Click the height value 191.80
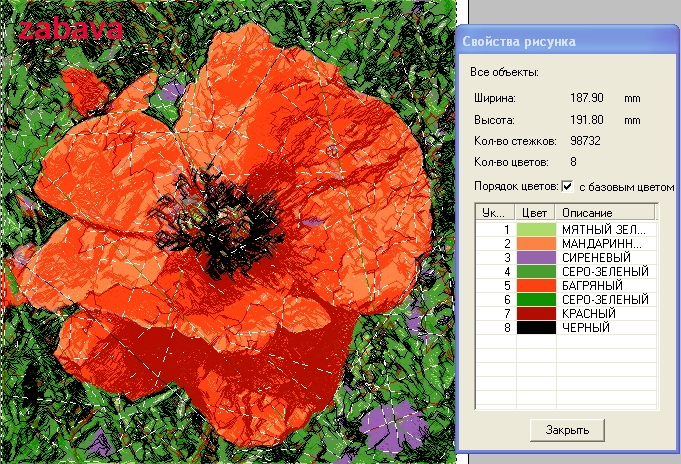The width and height of the screenshot is (681, 464). pyautogui.click(x=587, y=119)
